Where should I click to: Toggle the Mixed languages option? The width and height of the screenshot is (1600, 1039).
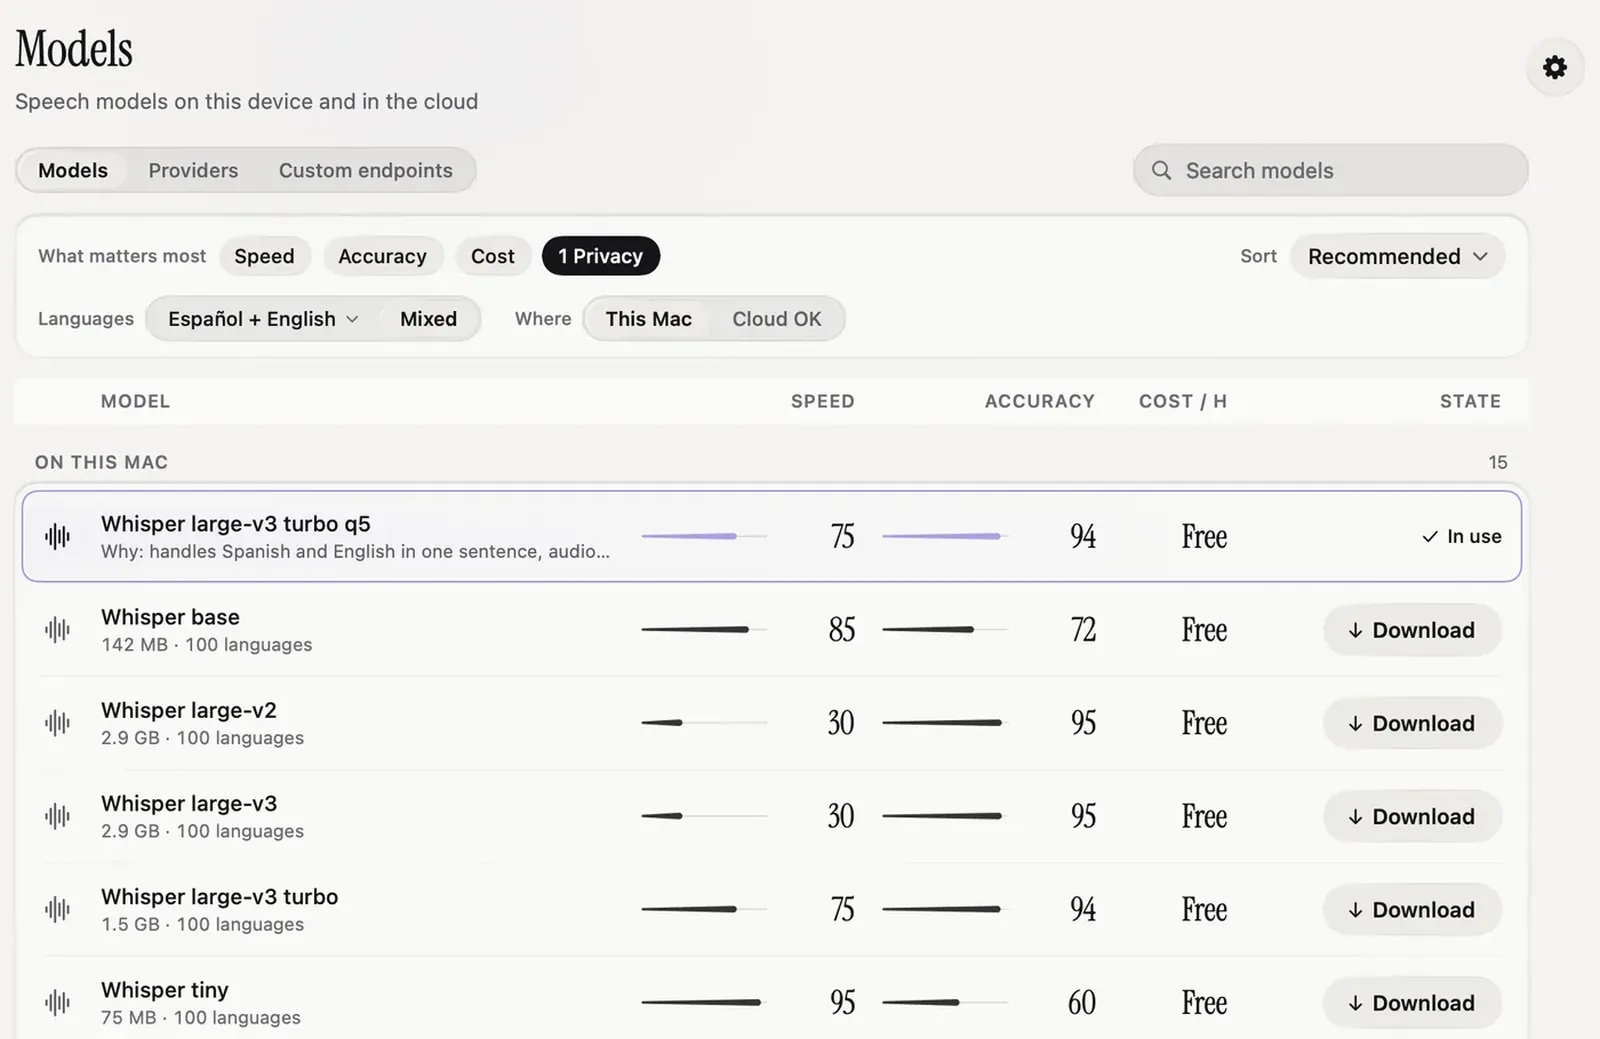click(x=429, y=319)
